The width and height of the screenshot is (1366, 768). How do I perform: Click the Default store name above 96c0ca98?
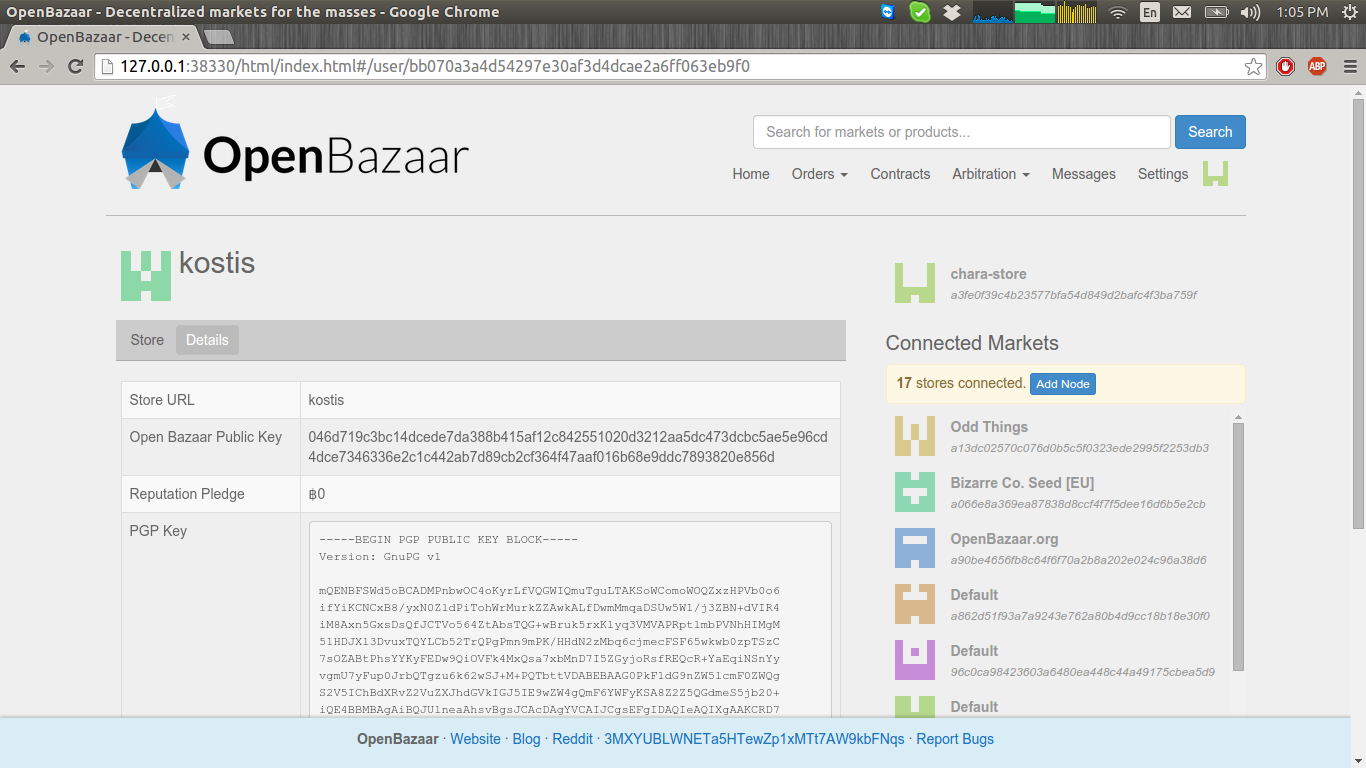[x=974, y=651]
